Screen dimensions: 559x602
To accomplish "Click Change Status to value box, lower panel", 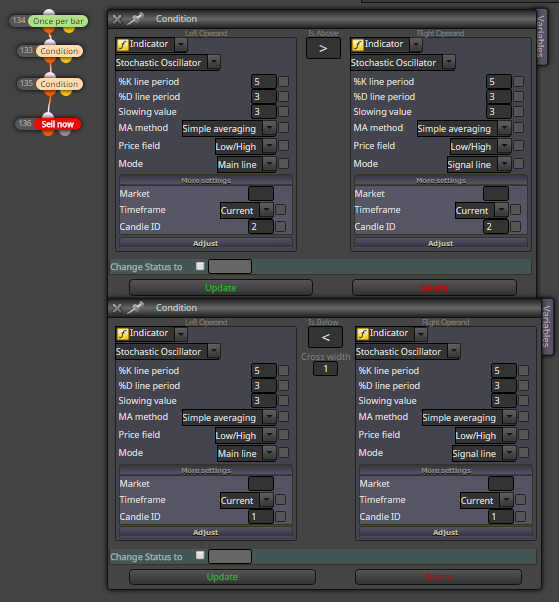I will tap(230, 556).
